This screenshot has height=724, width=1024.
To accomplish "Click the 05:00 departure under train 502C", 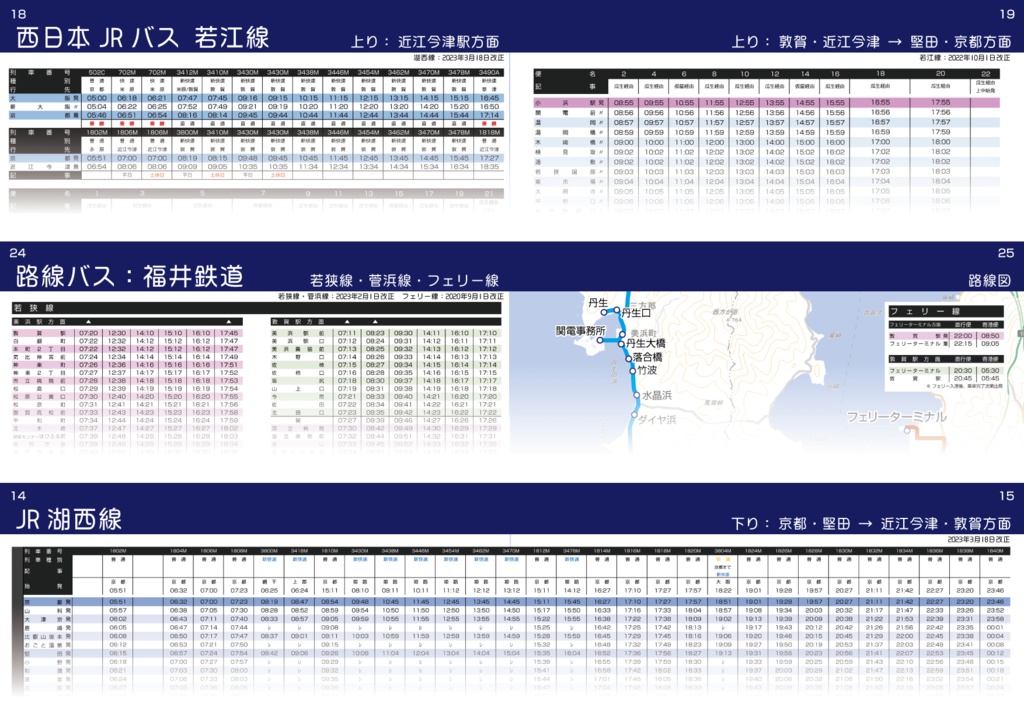I will [97, 98].
